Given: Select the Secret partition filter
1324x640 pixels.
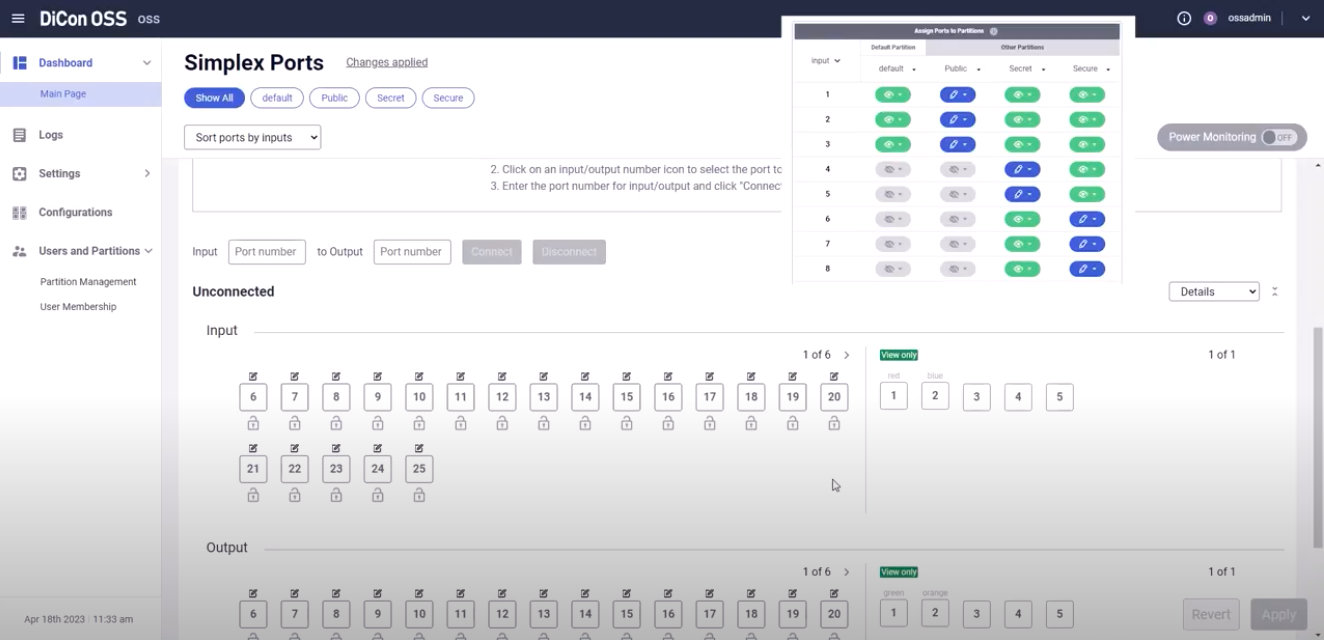Looking at the screenshot, I should tap(390, 98).
